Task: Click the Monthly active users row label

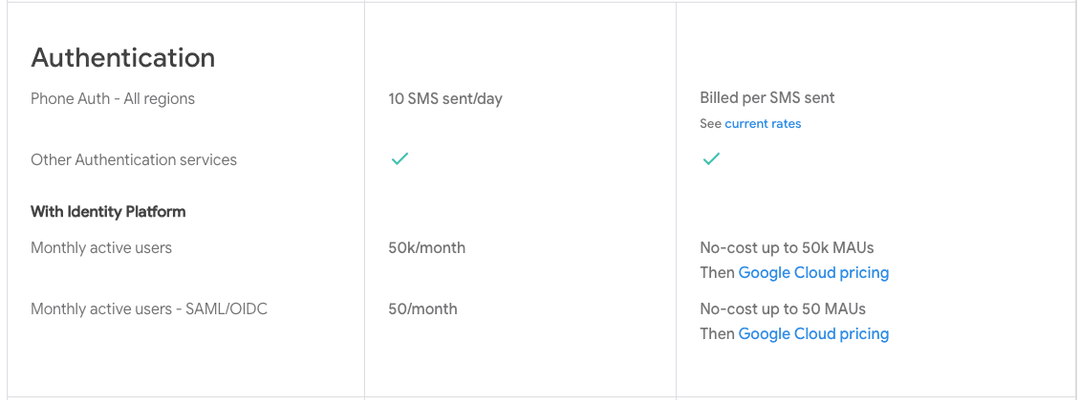Action: point(101,248)
